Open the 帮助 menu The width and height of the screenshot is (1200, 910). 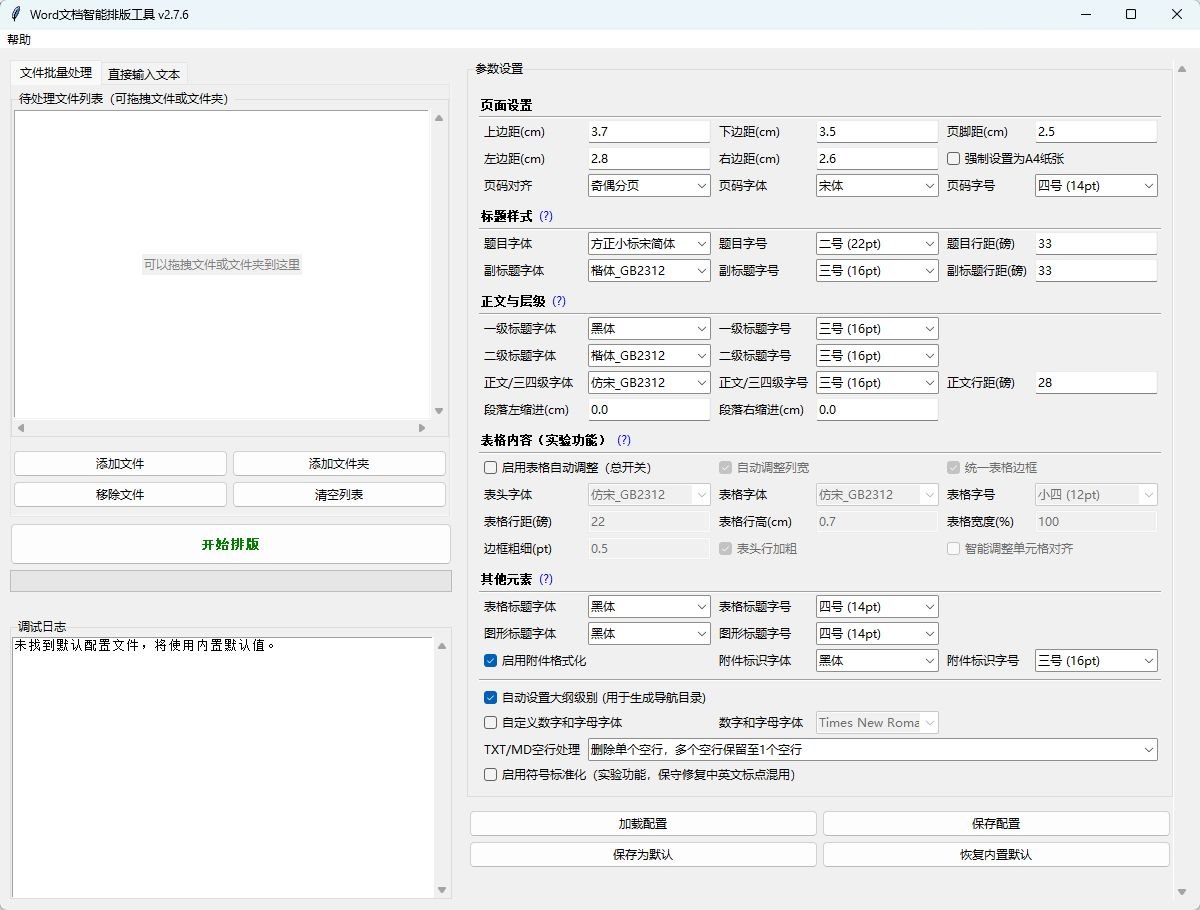(x=19, y=40)
